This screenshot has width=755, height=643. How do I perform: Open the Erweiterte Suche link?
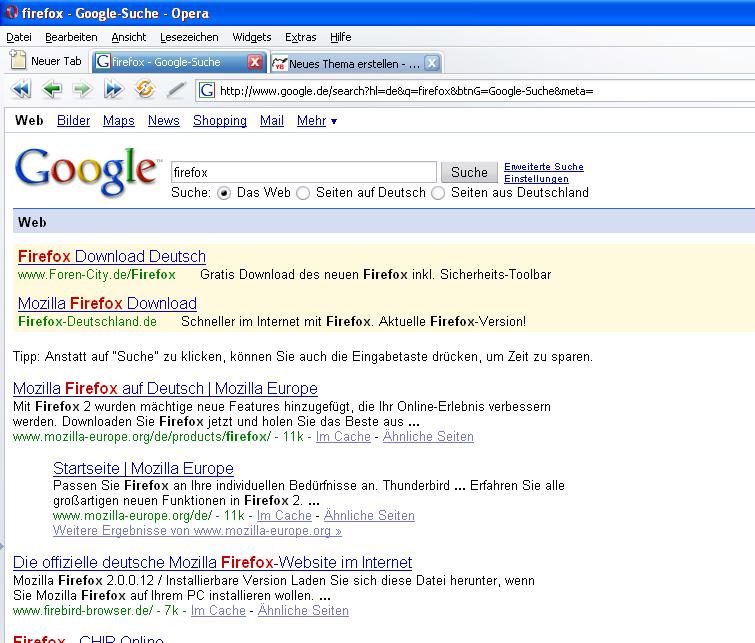(x=544, y=167)
